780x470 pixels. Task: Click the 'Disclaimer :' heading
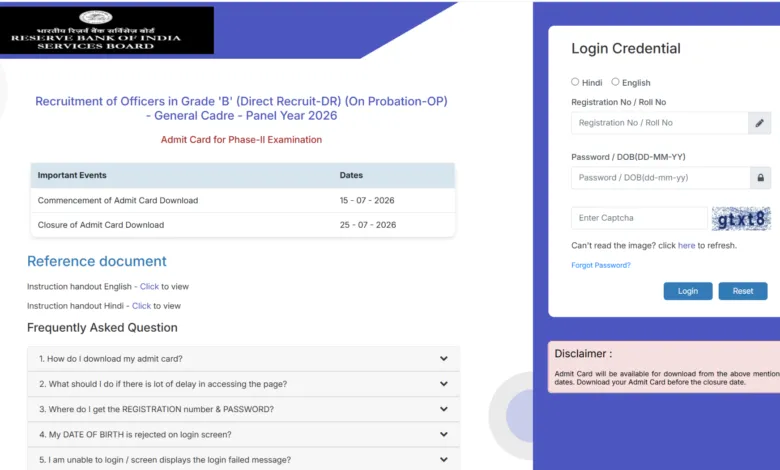(583, 354)
